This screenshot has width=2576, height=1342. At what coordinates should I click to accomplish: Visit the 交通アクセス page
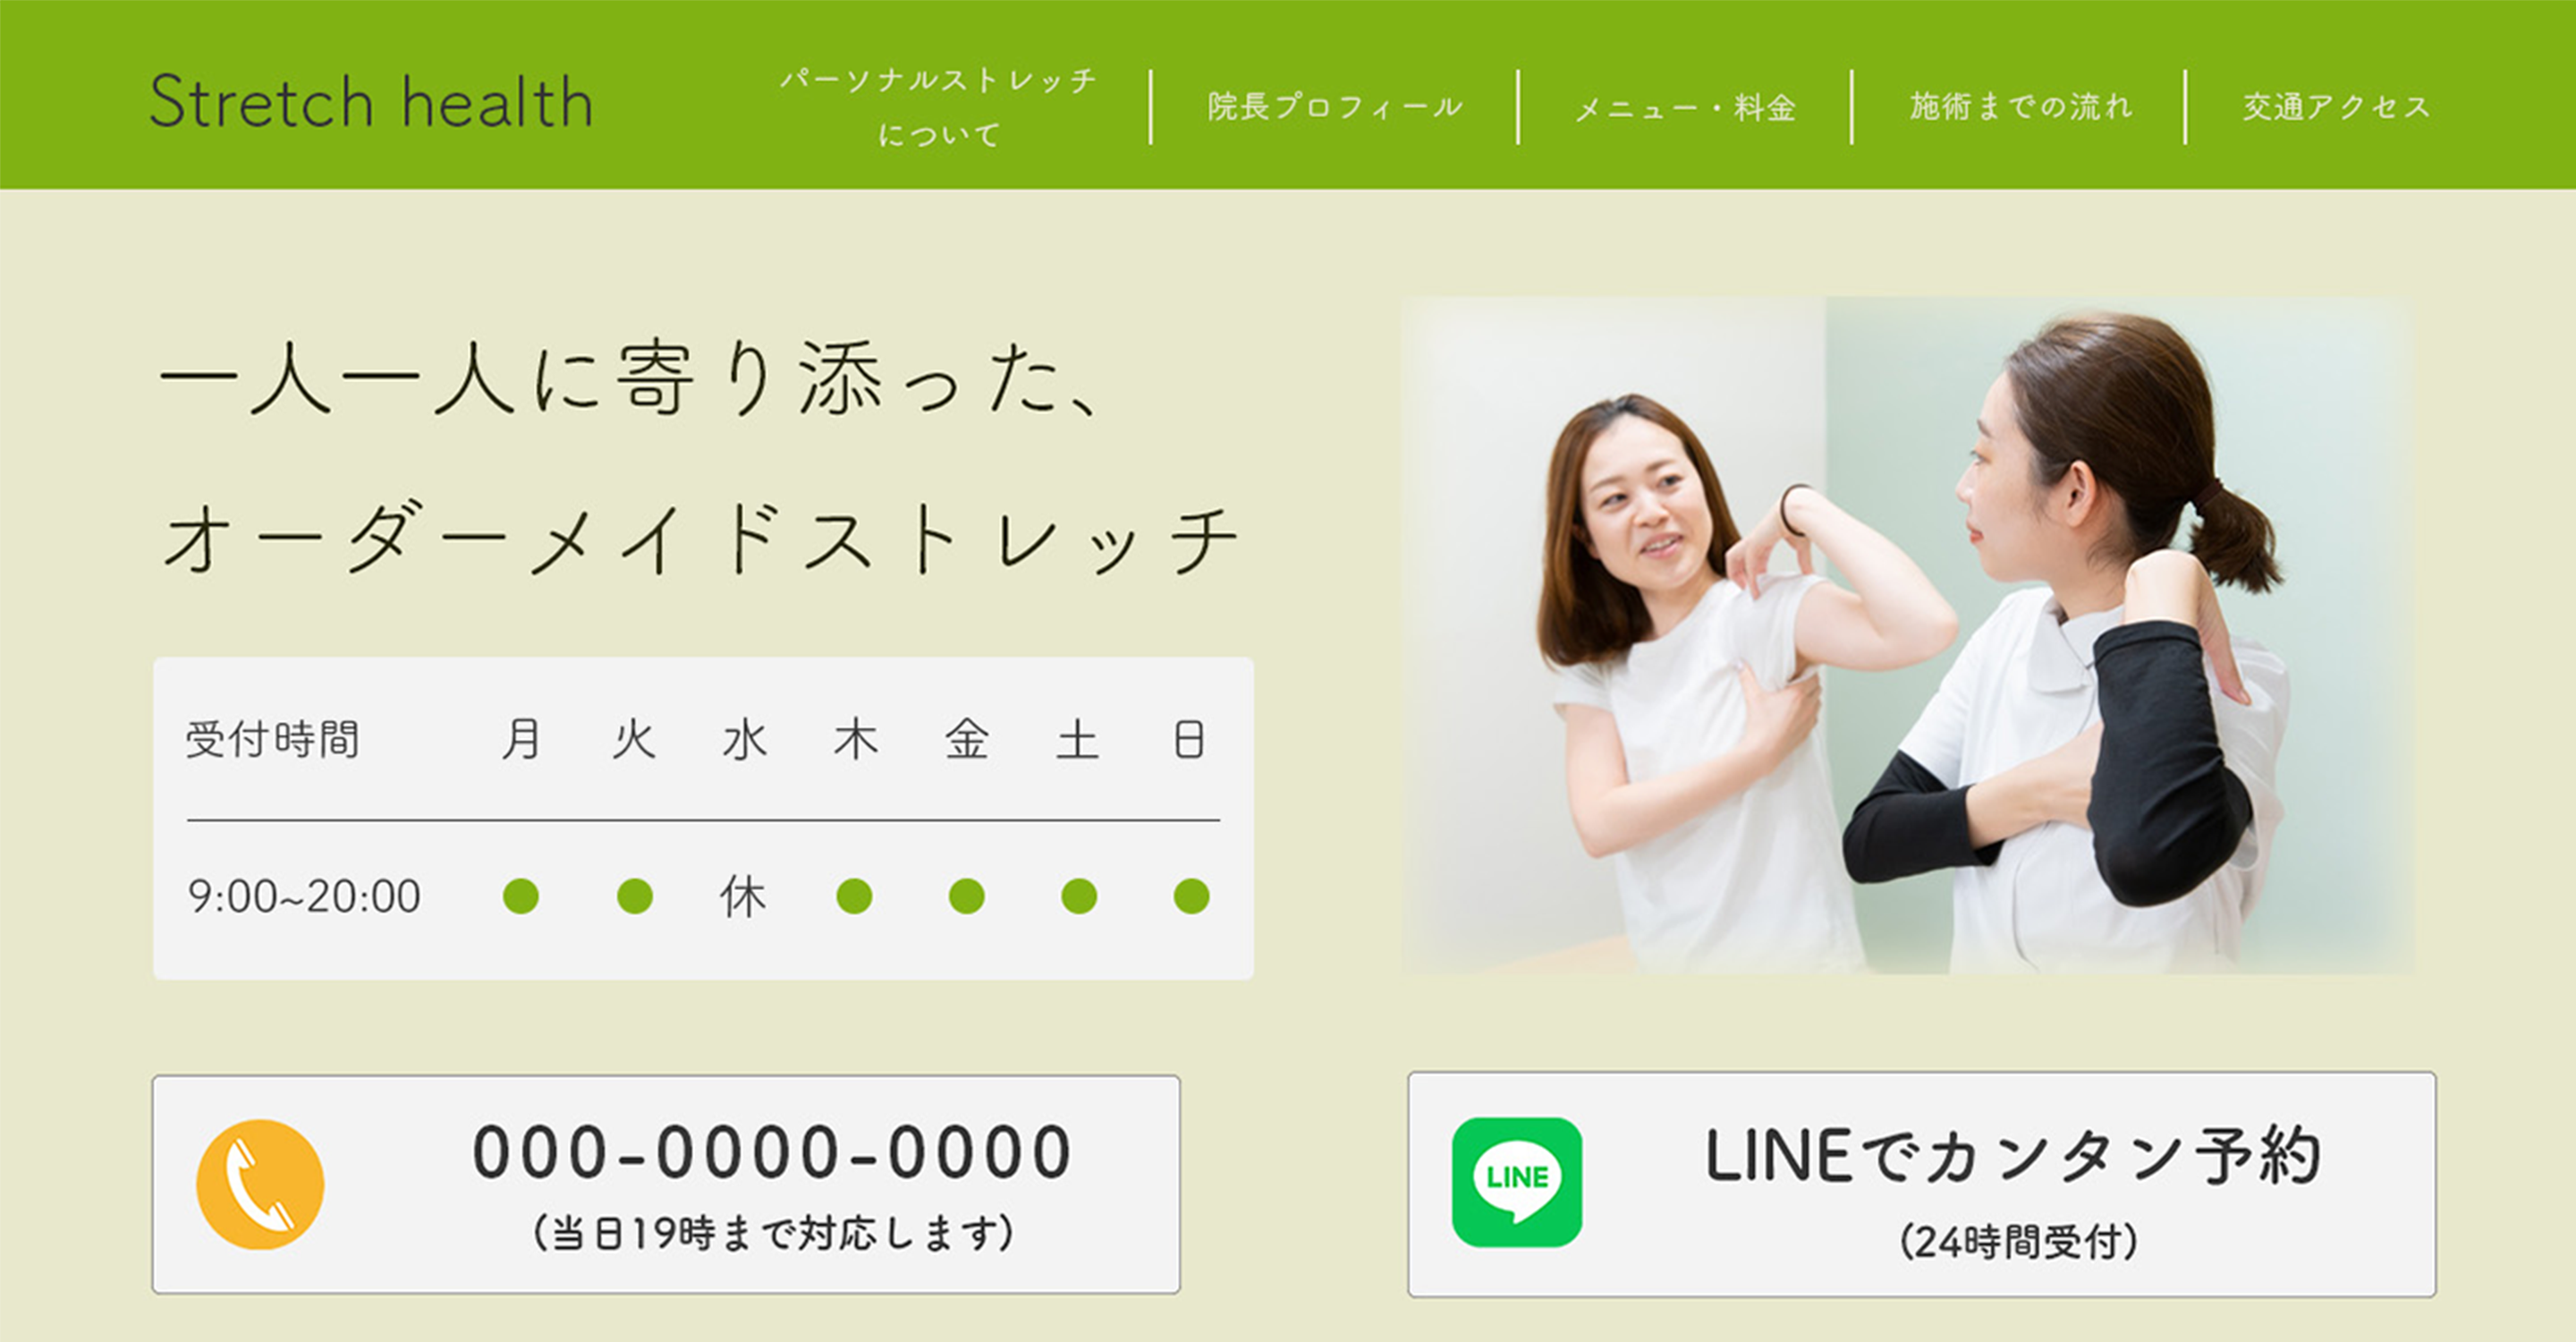2336,106
